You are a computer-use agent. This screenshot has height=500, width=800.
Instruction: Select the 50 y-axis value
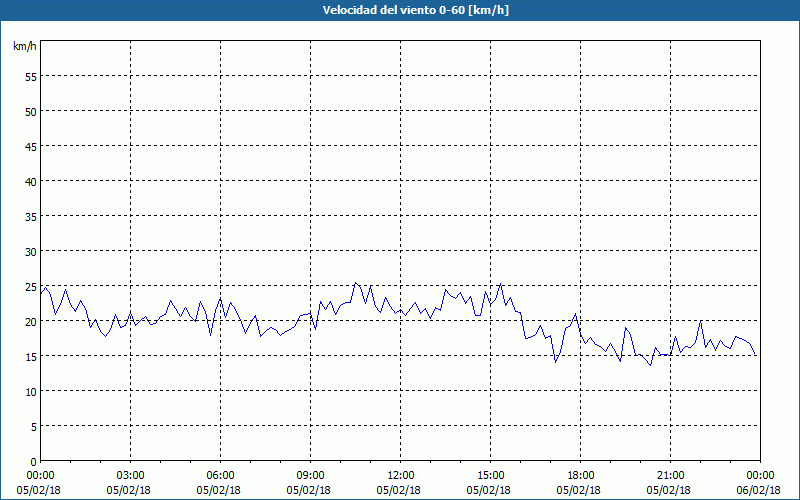click(x=31, y=112)
